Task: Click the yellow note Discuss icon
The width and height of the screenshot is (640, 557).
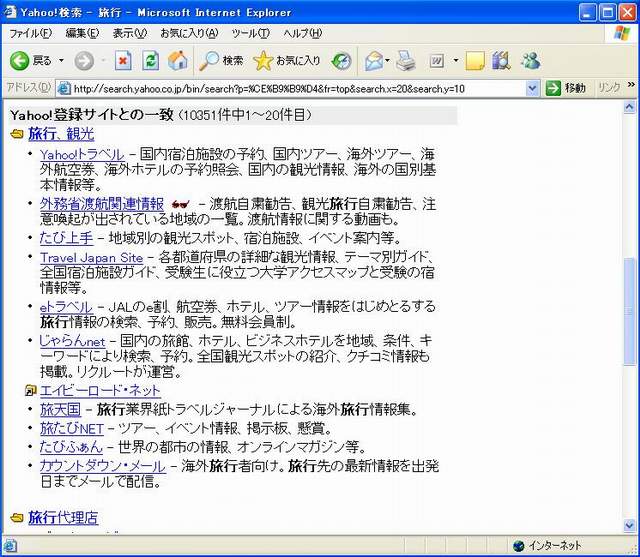Action: click(475, 61)
